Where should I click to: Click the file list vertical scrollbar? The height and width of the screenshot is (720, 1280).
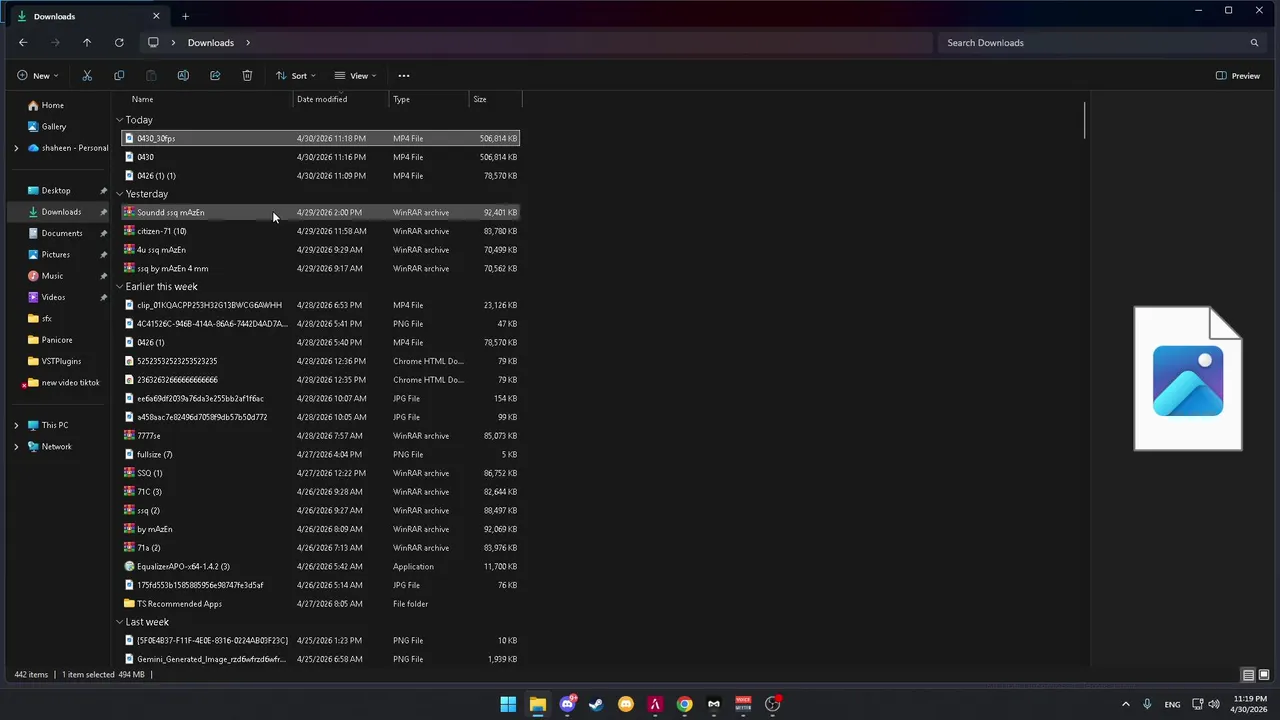click(x=1084, y=121)
